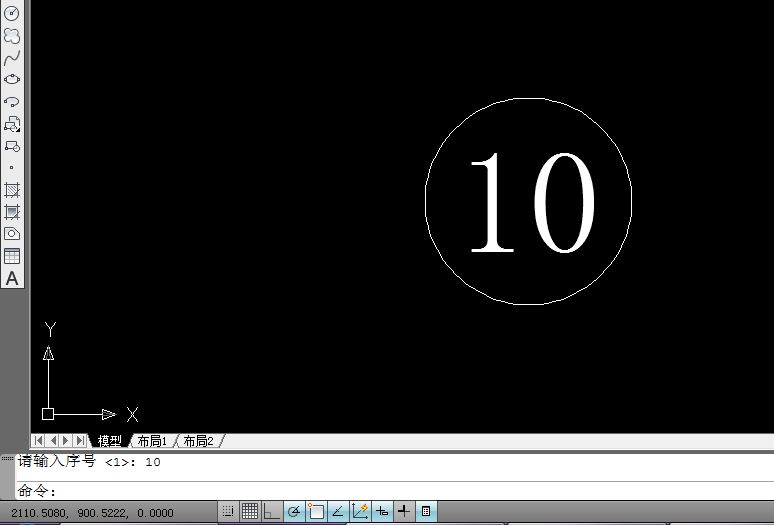Toggle Dynamic UCS in status bar
Image resolution: width=774 pixels, height=525 pixels.
tap(360, 512)
